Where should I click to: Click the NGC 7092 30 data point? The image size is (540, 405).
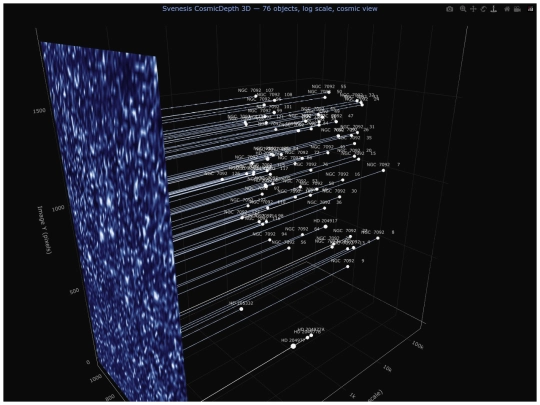tap(340, 197)
